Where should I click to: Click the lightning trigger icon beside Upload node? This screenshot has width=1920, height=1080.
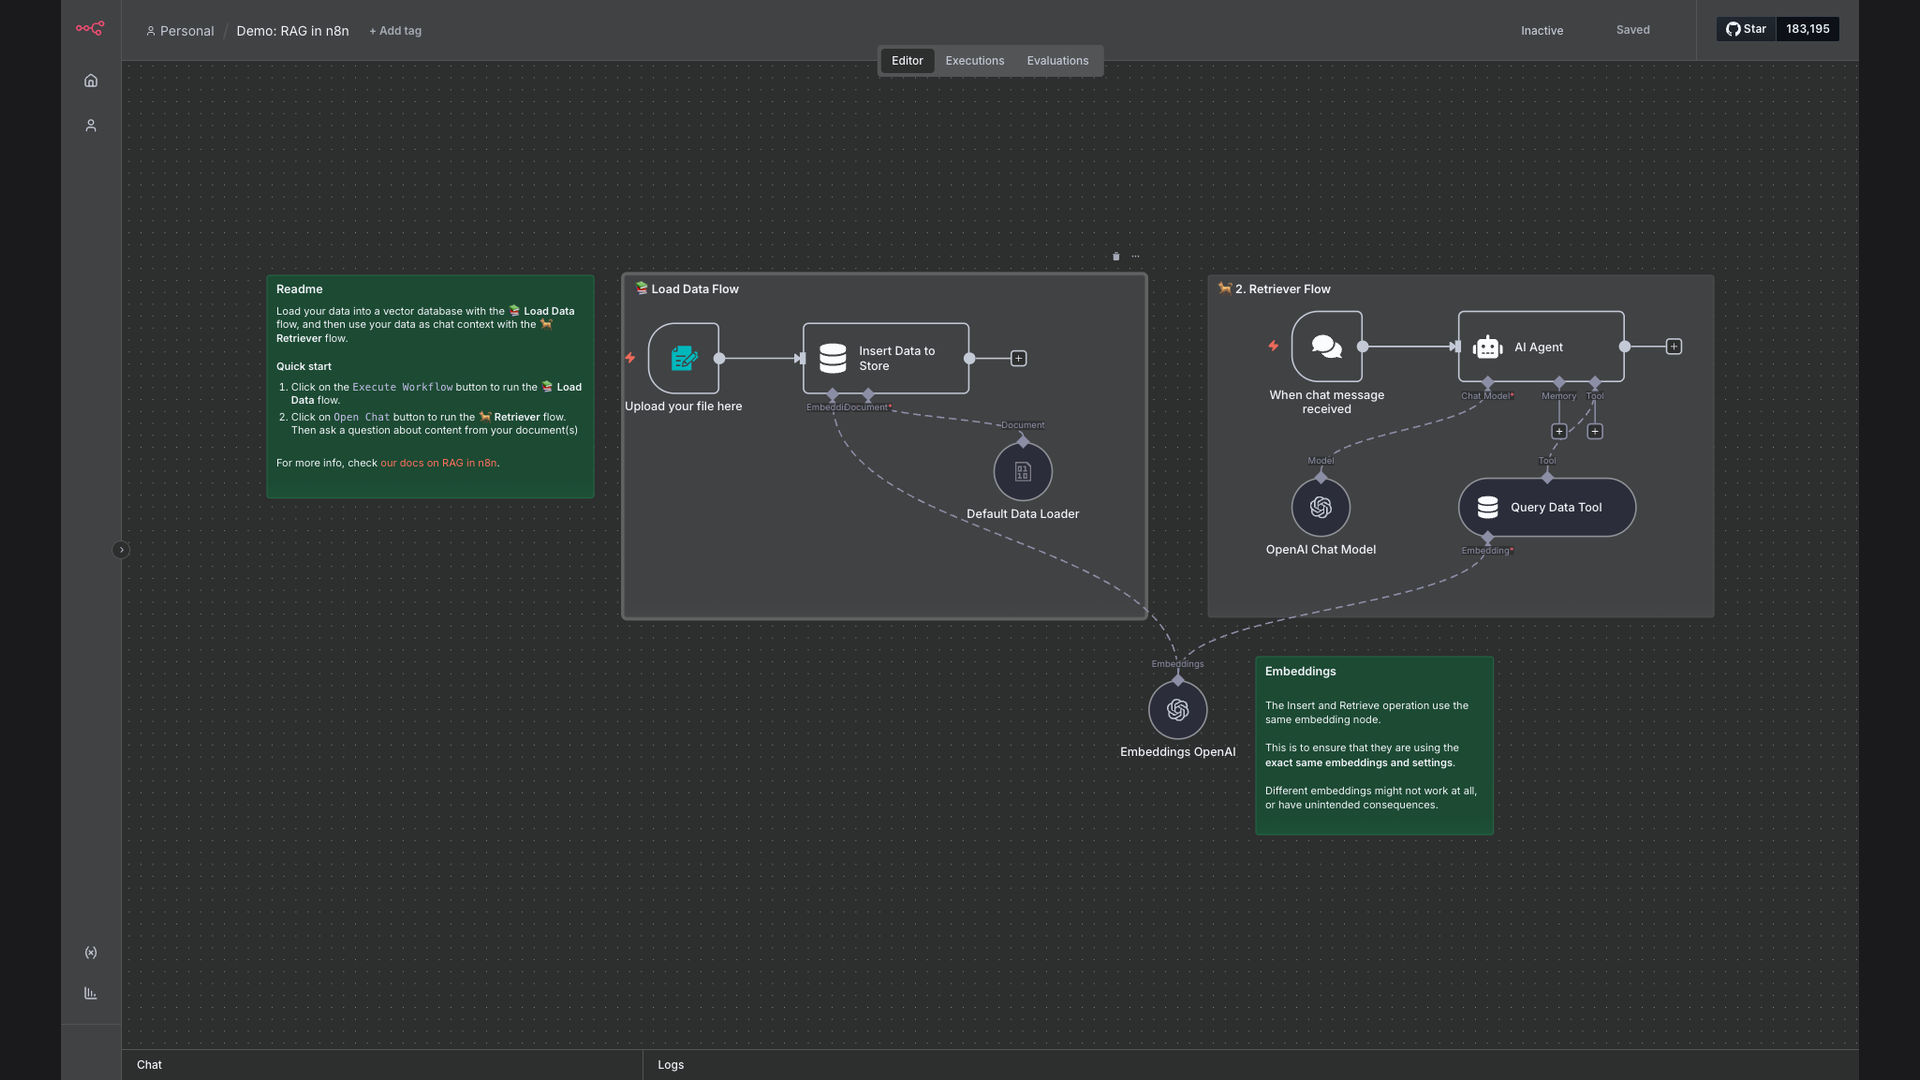630,358
